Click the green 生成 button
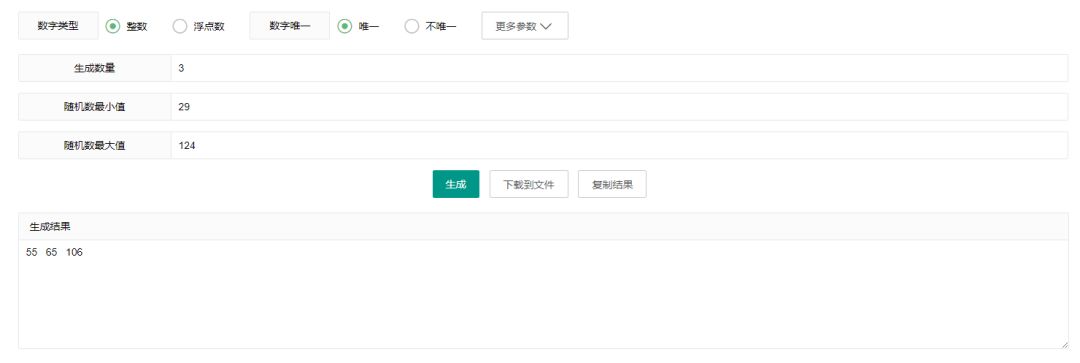Screen dimensions: 1080x363 click(456, 184)
